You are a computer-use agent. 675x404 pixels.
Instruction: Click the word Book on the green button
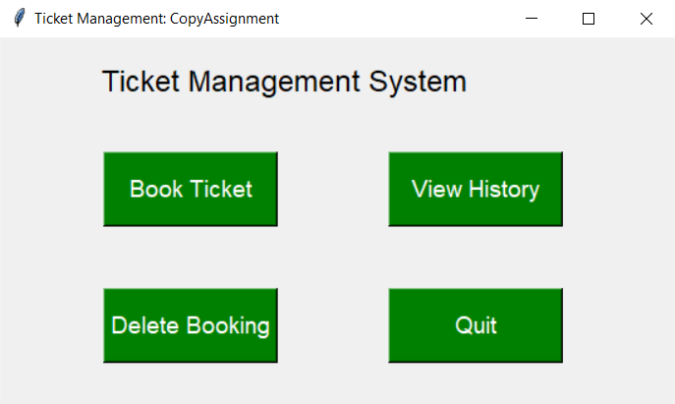156,189
